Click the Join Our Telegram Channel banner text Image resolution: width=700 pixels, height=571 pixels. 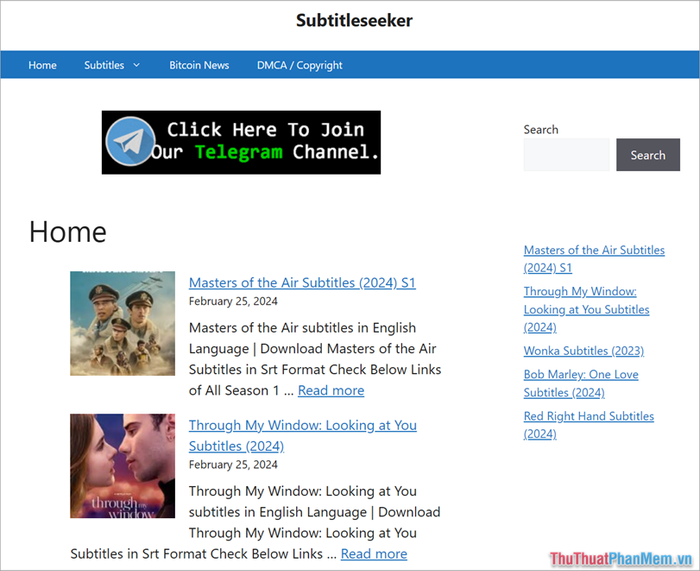pyautogui.click(x=265, y=142)
